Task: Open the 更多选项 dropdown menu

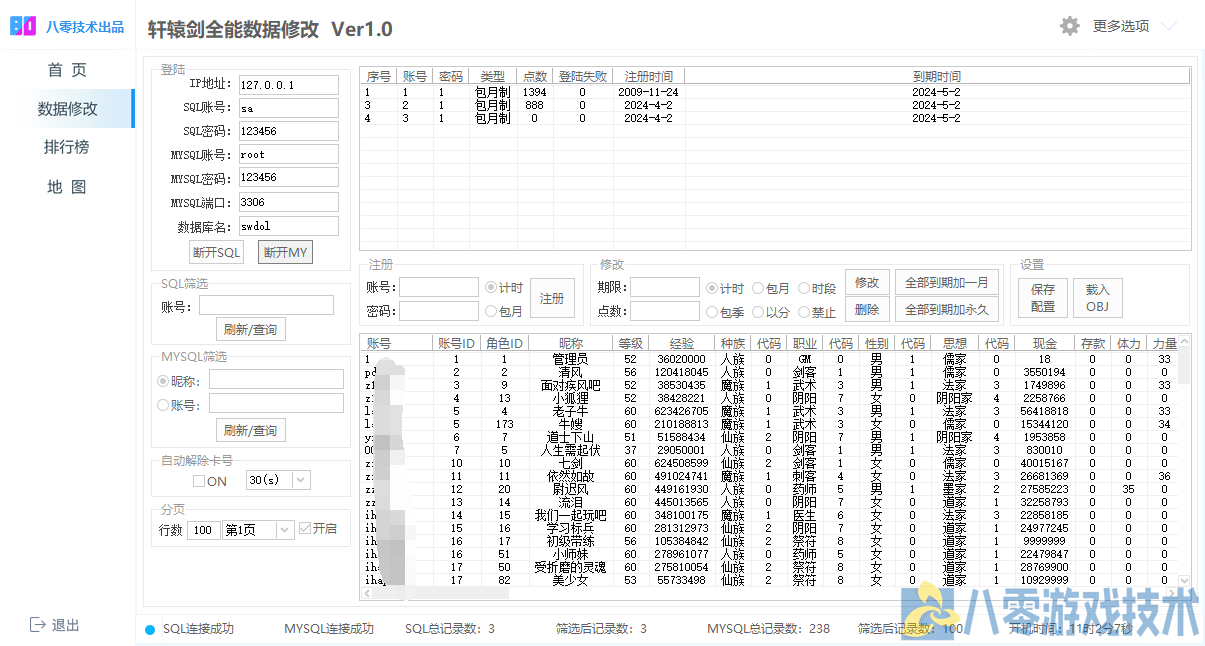Action: tap(1120, 26)
